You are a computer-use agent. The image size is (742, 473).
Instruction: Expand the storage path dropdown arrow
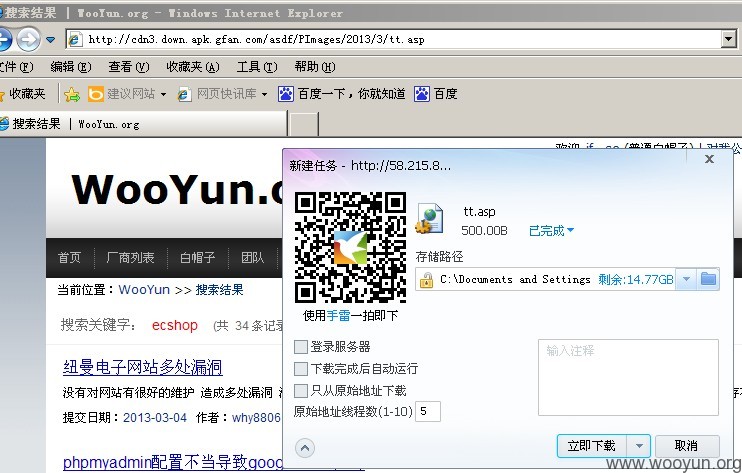pyautogui.click(x=686, y=279)
